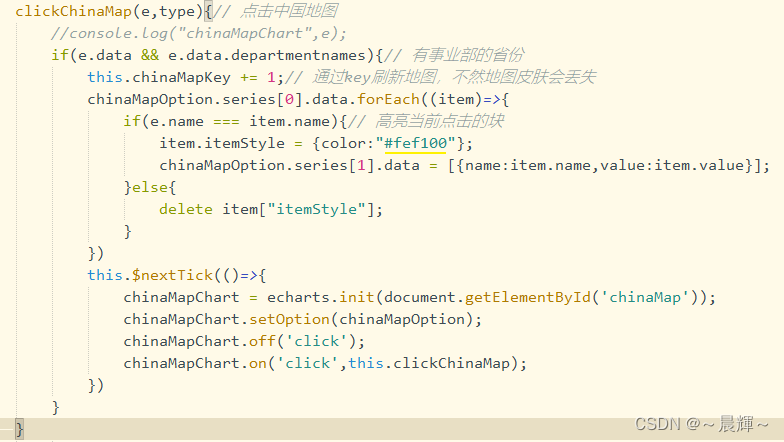This screenshot has width=784, height=442.
Task: Click getElementById method name
Action: click(528, 297)
